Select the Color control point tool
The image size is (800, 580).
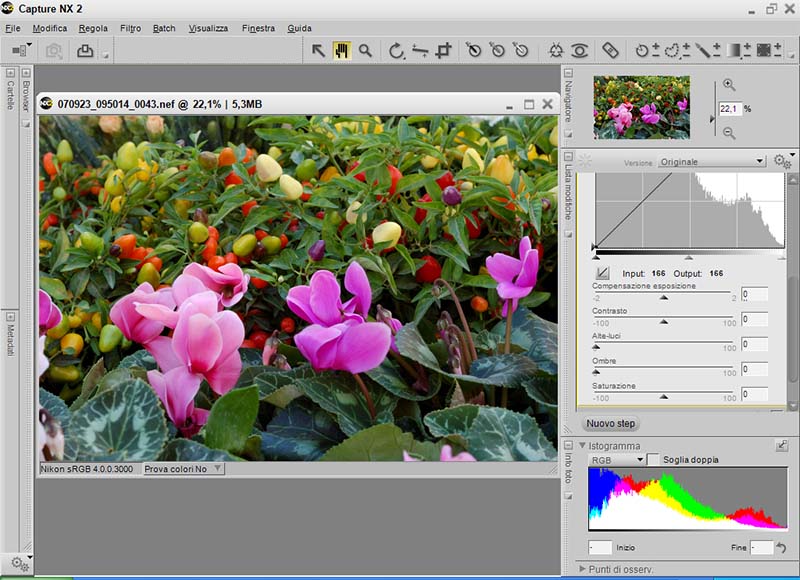(556, 51)
